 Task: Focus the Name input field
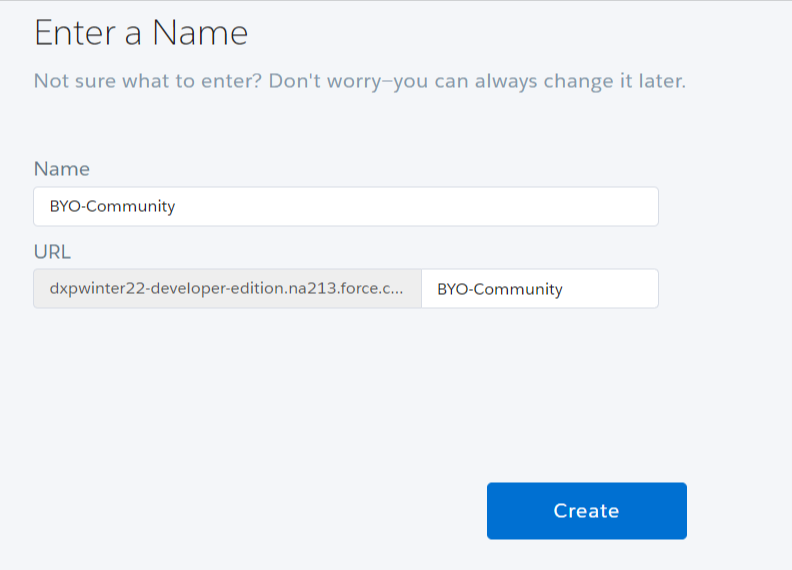coord(345,207)
